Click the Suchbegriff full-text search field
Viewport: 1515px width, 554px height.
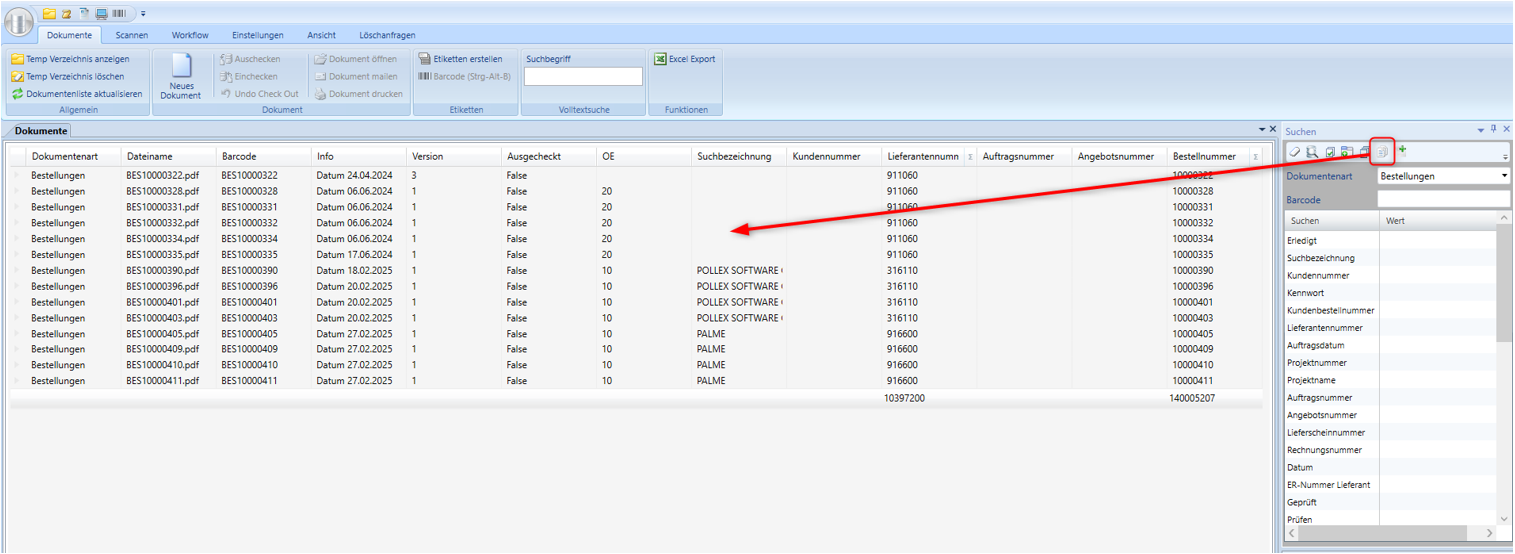point(583,77)
